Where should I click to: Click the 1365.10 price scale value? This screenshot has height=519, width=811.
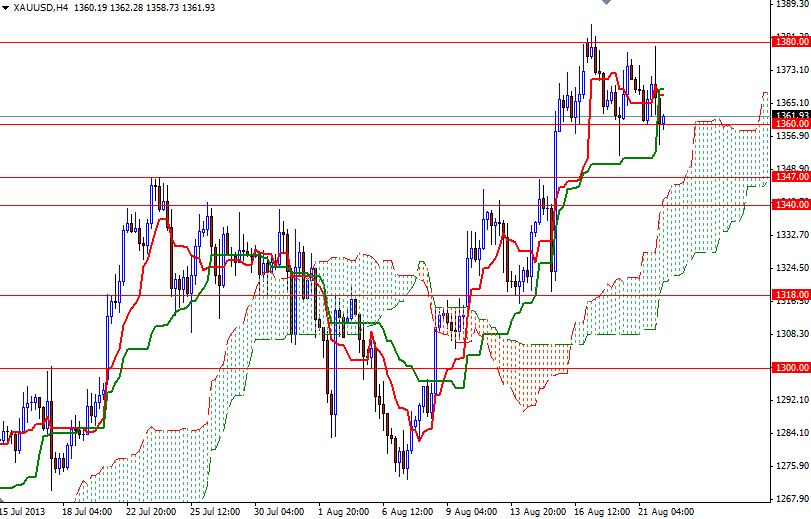tap(793, 103)
